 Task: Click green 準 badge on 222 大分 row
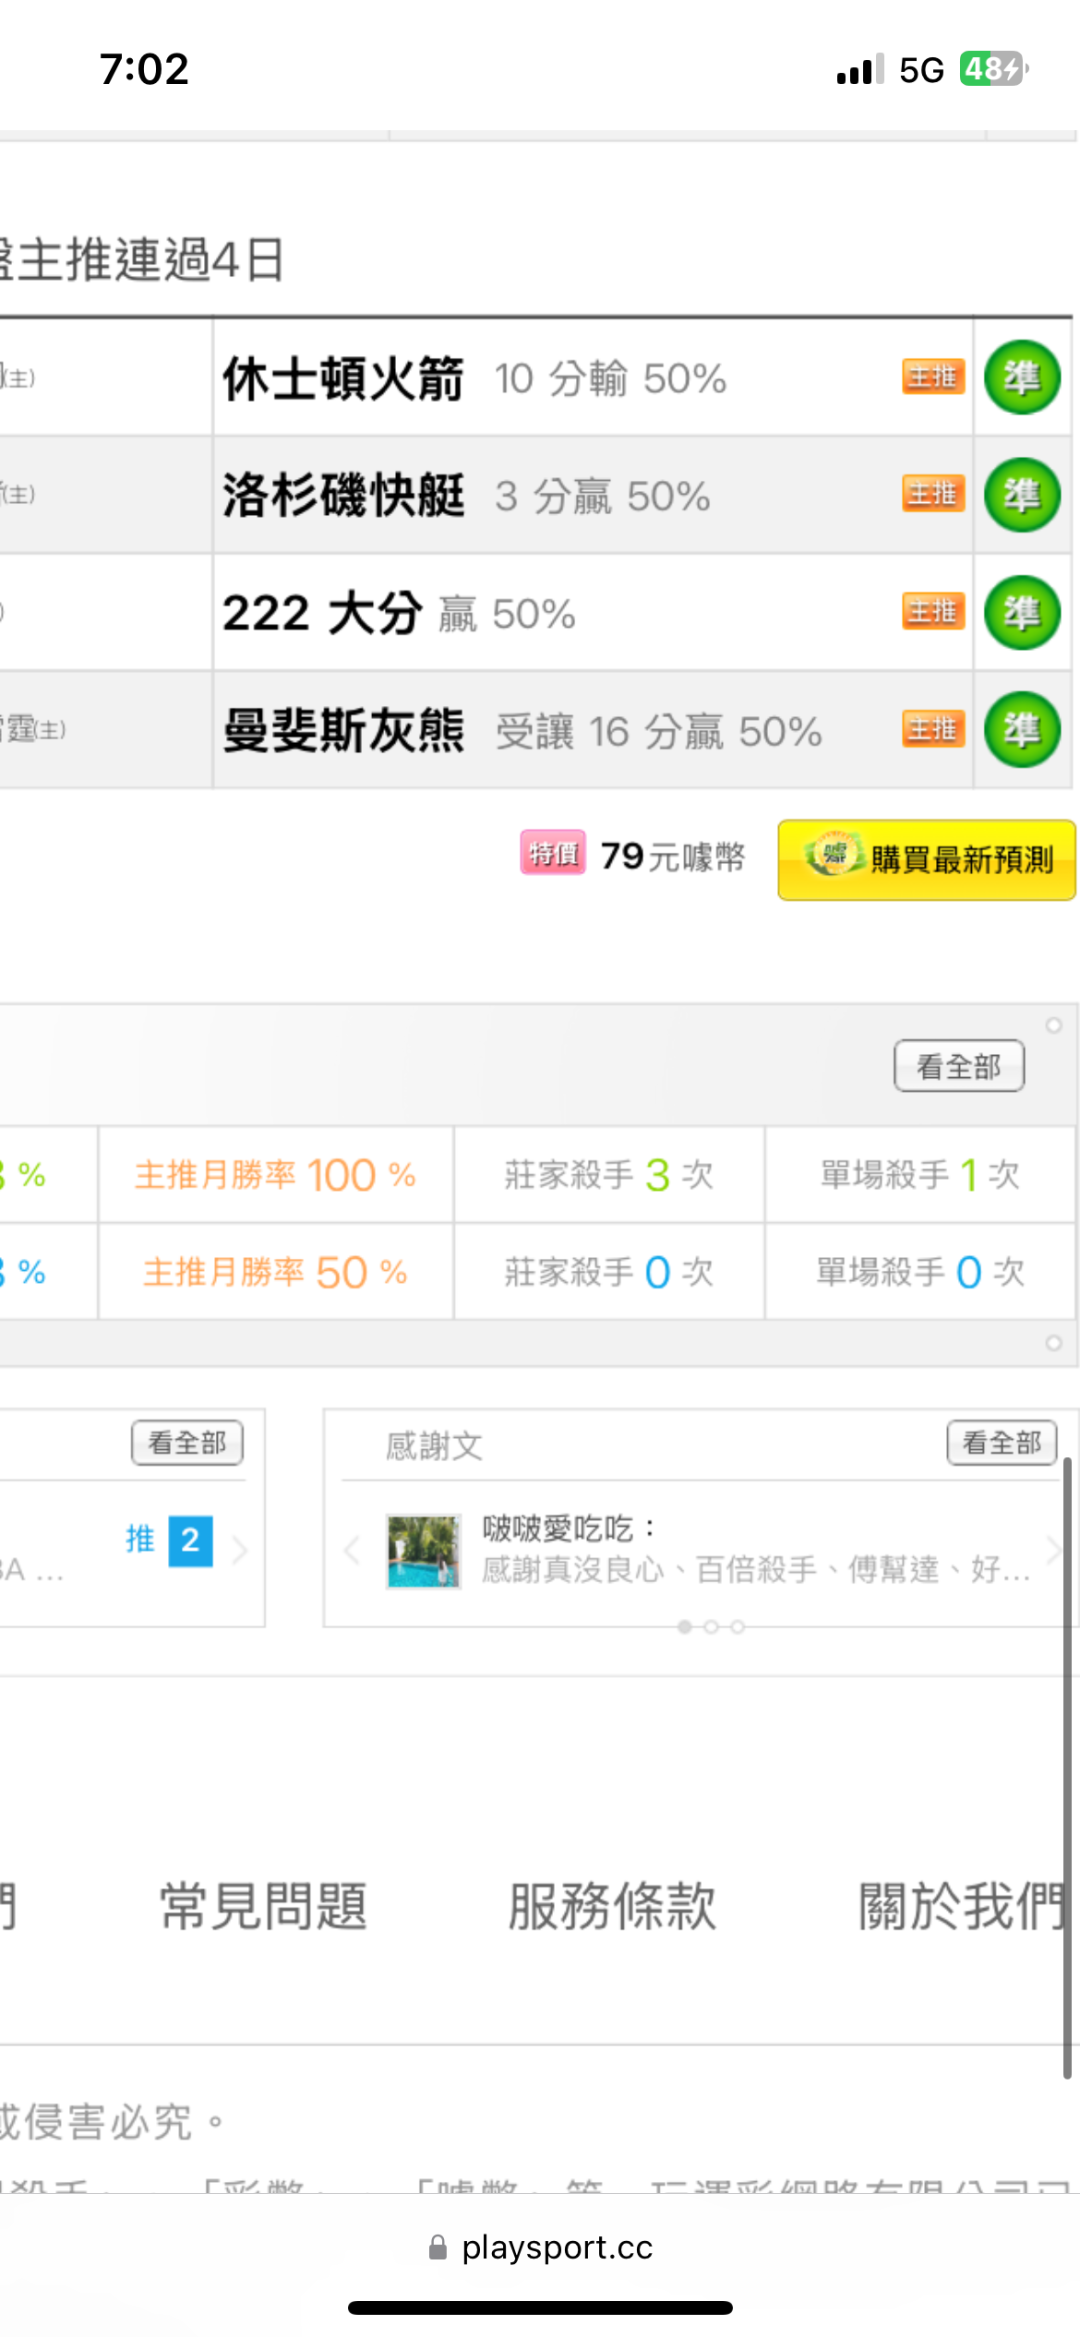[1021, 613]
